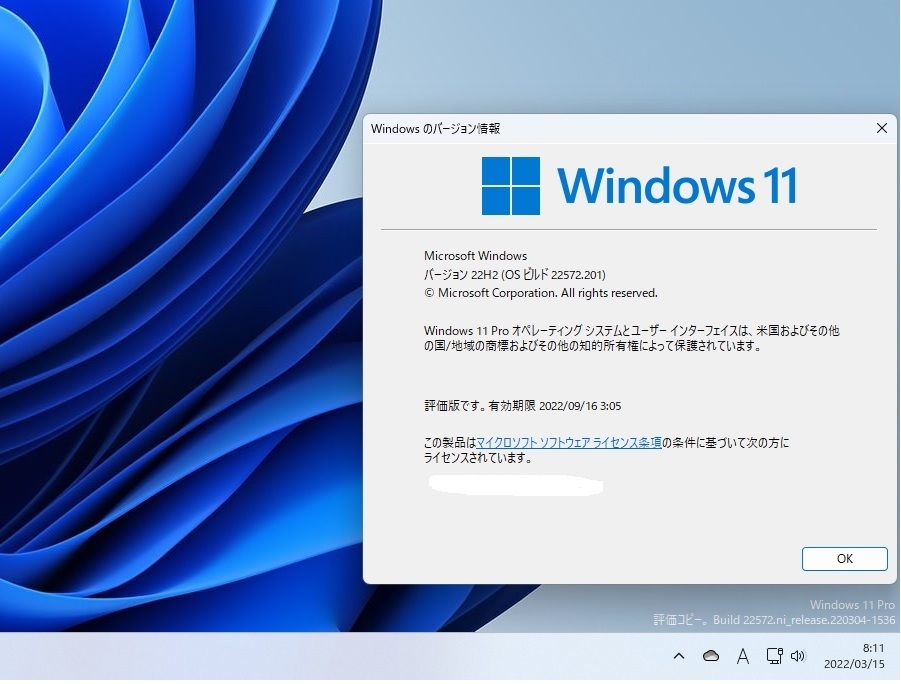Click the OK button in the dialog
Image resolution: width=901 pixels, height=684 pixels.
pyautogui.click(x=844, y=559)
